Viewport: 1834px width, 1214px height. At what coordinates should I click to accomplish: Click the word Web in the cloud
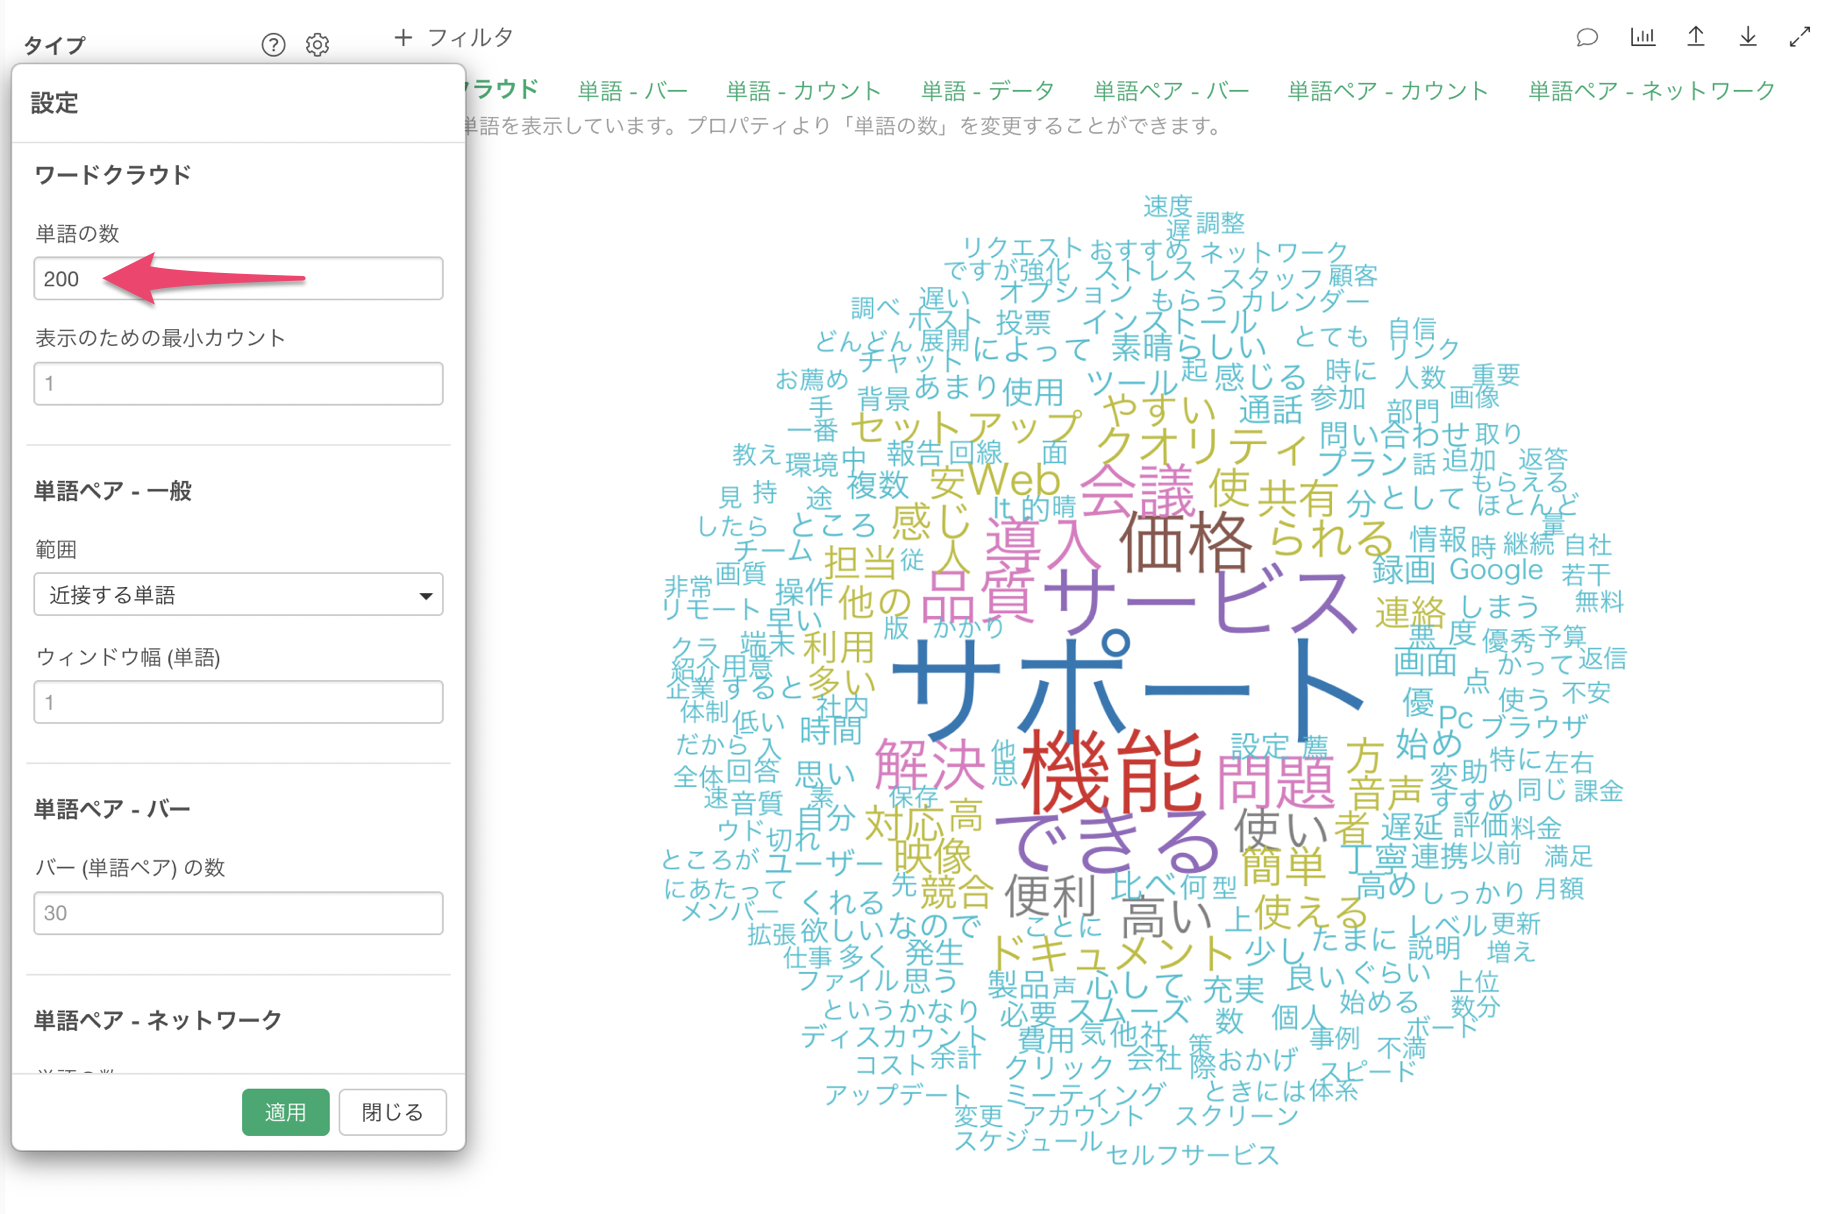point(1014,480)
